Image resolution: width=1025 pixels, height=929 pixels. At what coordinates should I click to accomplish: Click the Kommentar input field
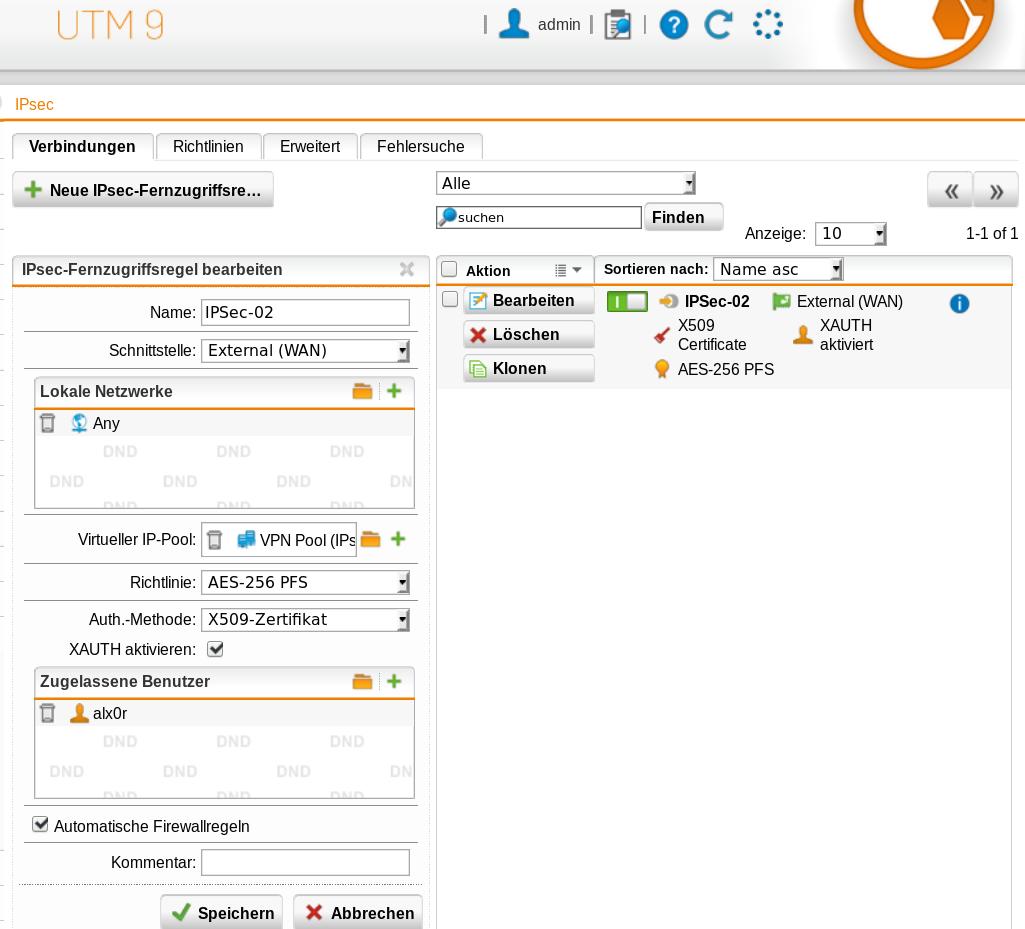pyautogui.click(x=305, y=862)
